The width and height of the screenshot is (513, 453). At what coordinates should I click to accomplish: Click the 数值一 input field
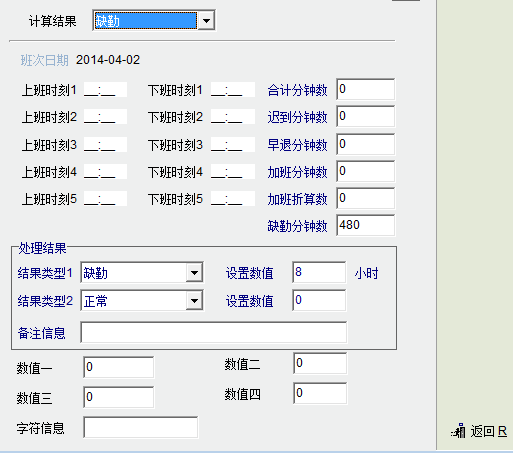click(x=119, y=367)
